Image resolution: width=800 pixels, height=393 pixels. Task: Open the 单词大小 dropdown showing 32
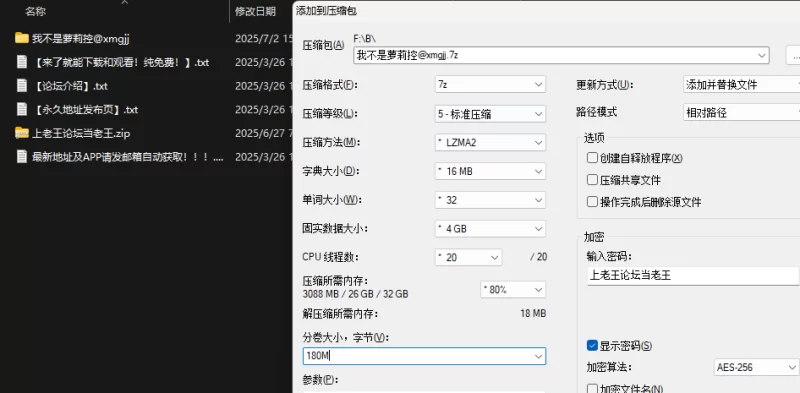coord(489,200)
